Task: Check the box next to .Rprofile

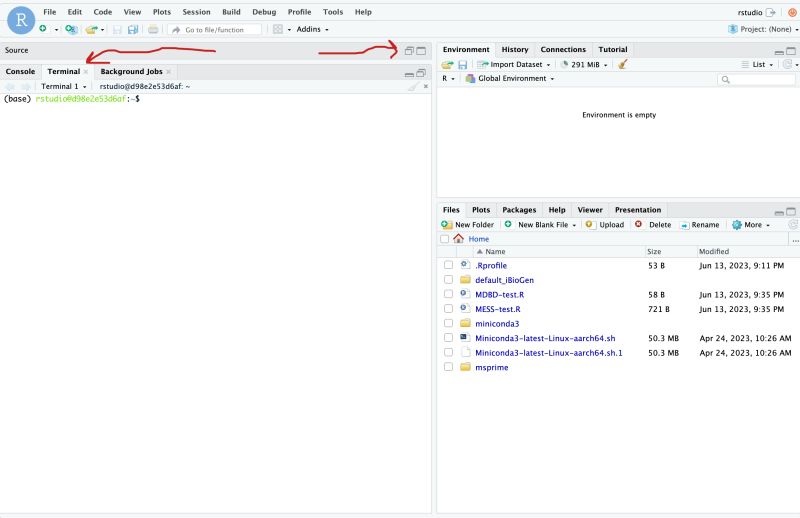Action: pyautogui.click(x=448, y=265)
